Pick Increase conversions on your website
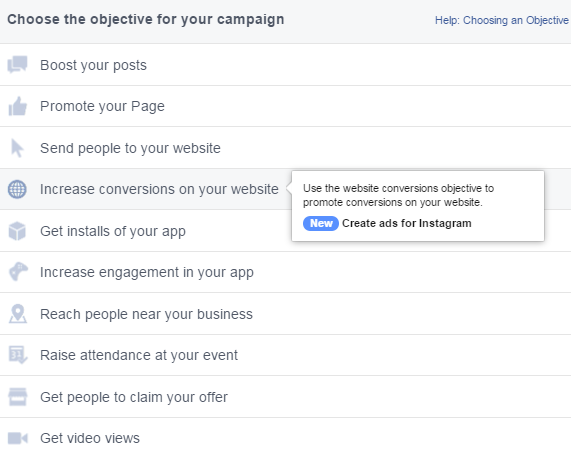This screenshot has height=454, width=571. (159, 189)
